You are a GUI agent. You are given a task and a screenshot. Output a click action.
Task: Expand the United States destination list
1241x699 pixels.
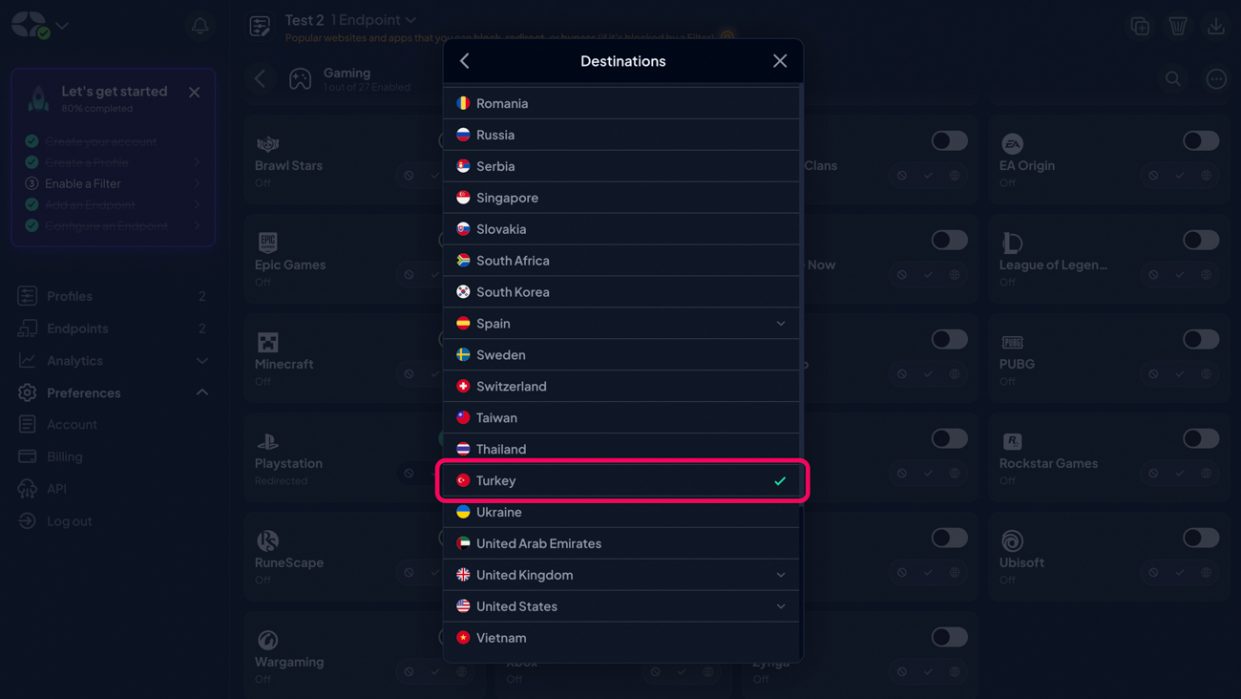[781, 606]
